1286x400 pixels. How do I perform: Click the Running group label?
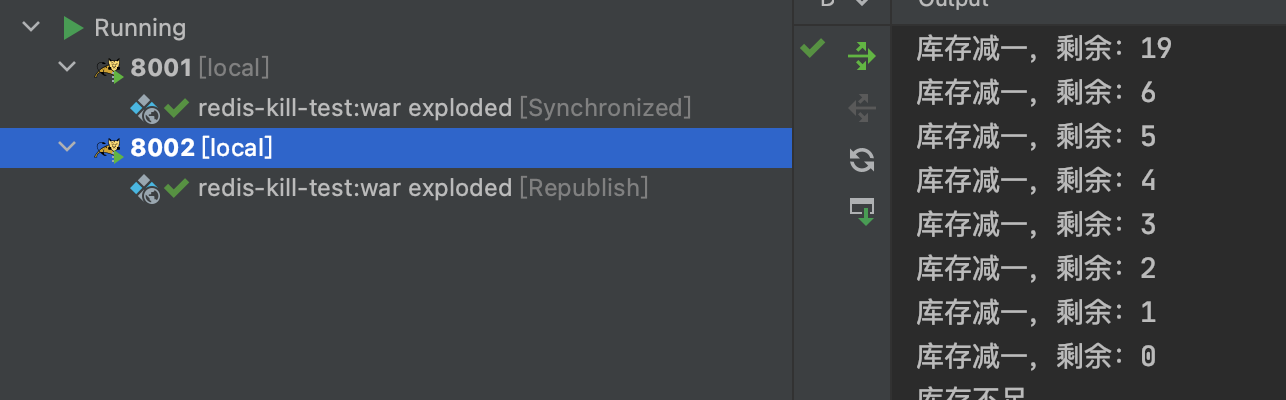tap(140, 28)
